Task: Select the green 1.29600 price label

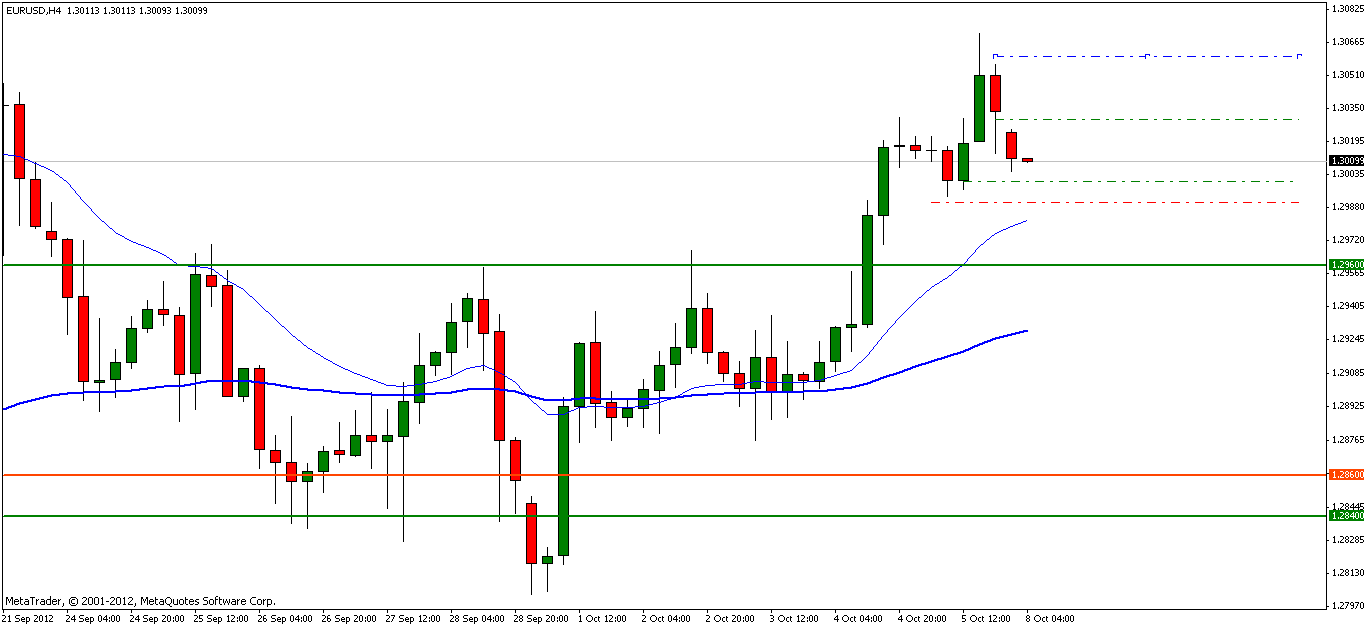Action: click(x=1346, y=265)
